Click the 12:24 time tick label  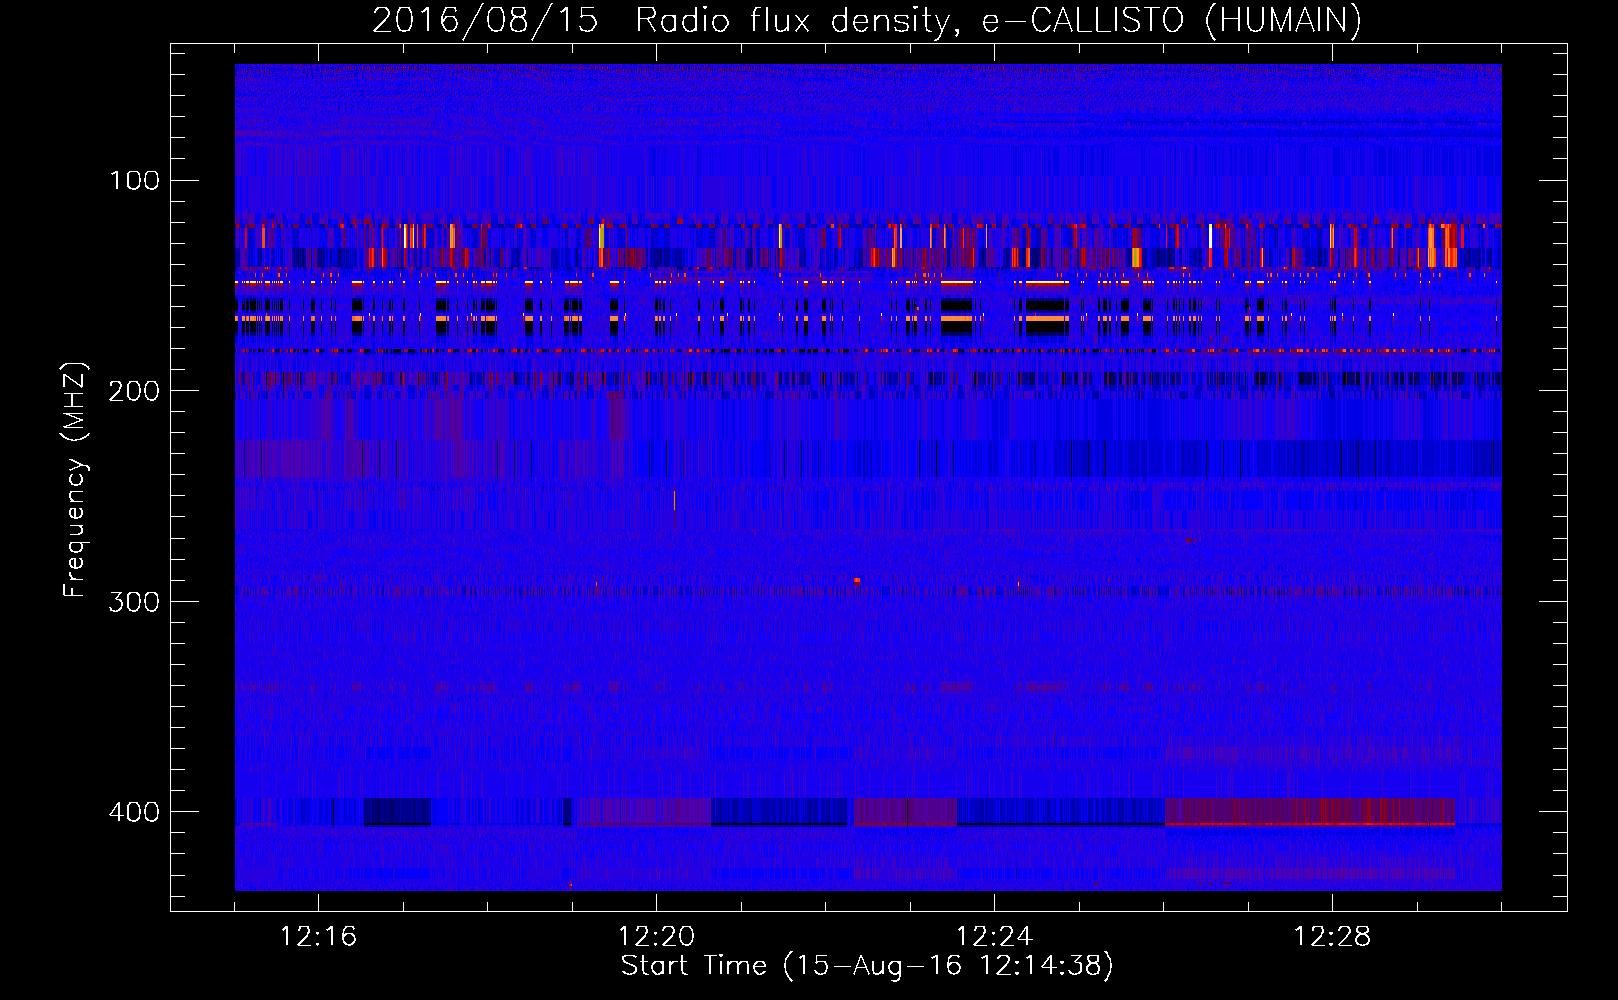coord(994,937)
